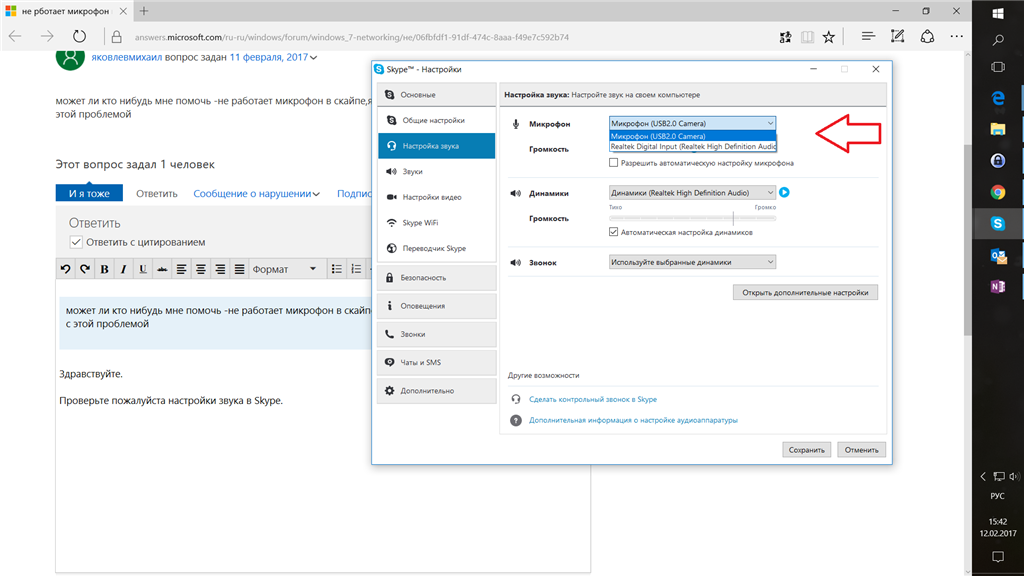Open Переводчик Skype settings
The height and width of the screenshot is (576, 1024).
click(x=436, y=248)
